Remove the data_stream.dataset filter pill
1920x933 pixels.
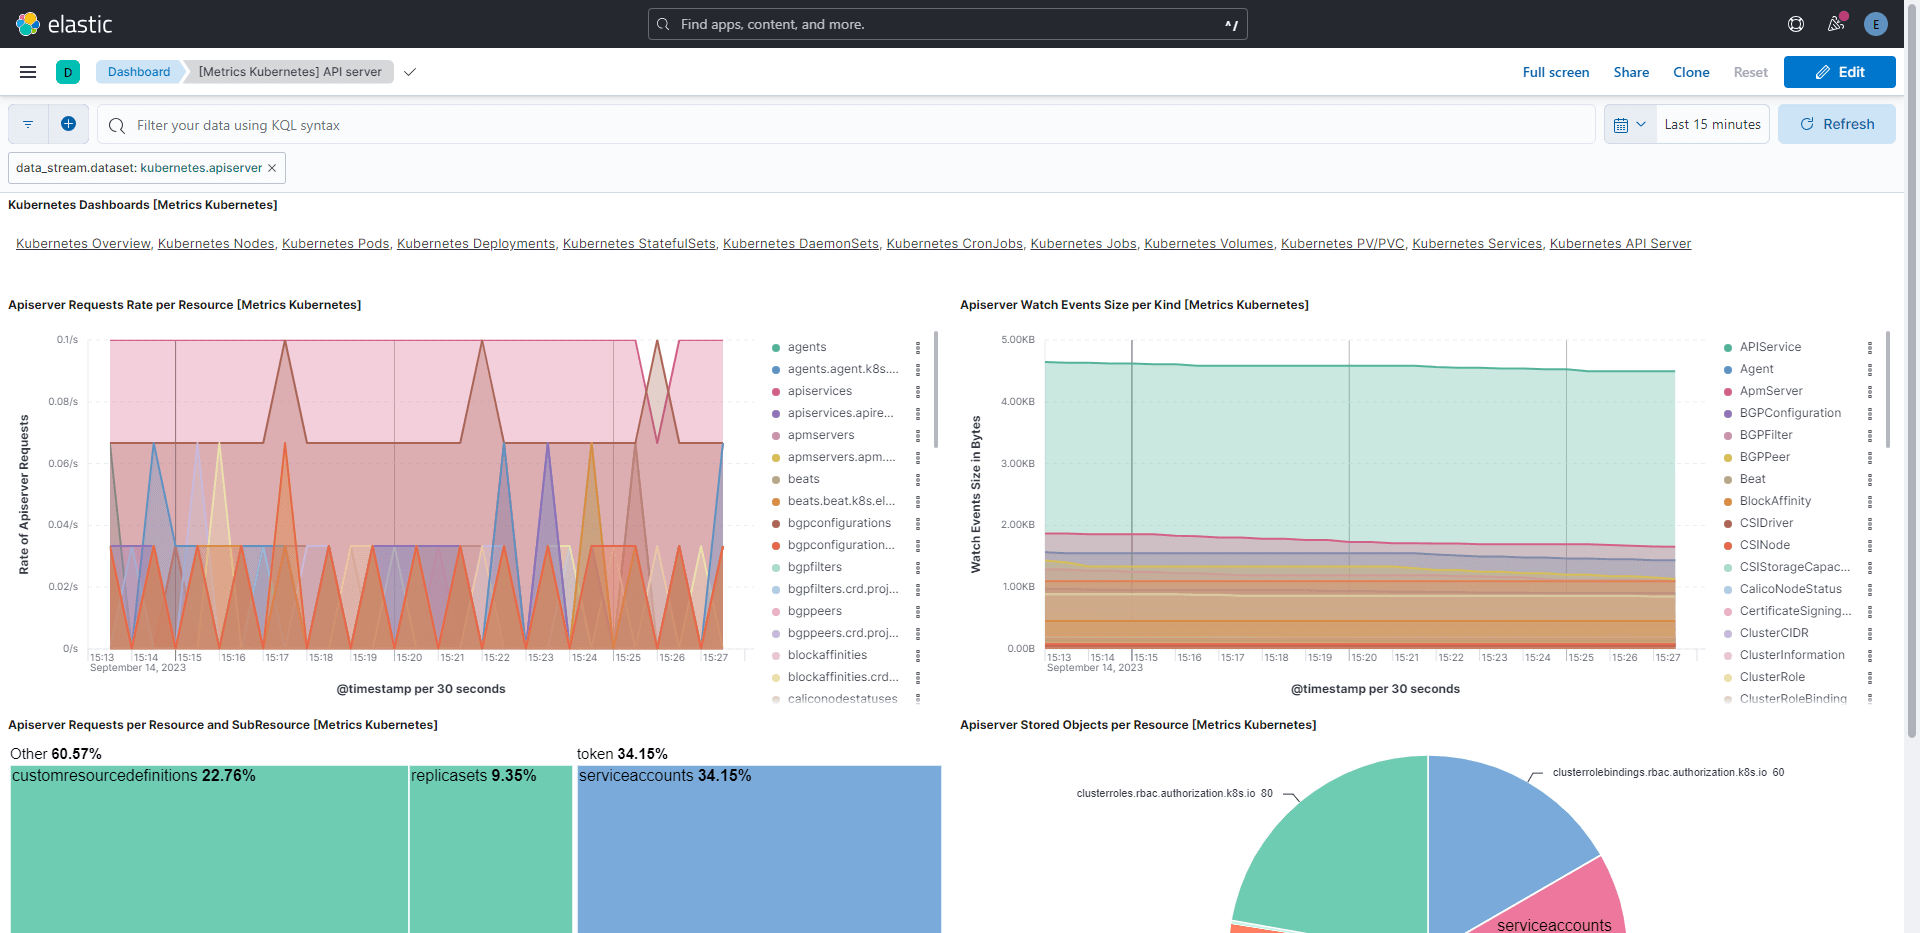coord(272,168)
